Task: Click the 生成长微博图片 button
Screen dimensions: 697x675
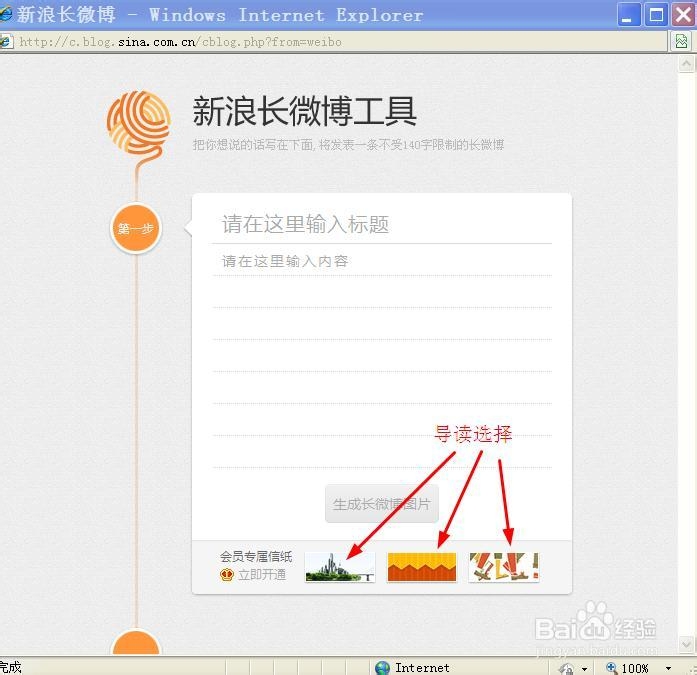Action: point(382,504)
